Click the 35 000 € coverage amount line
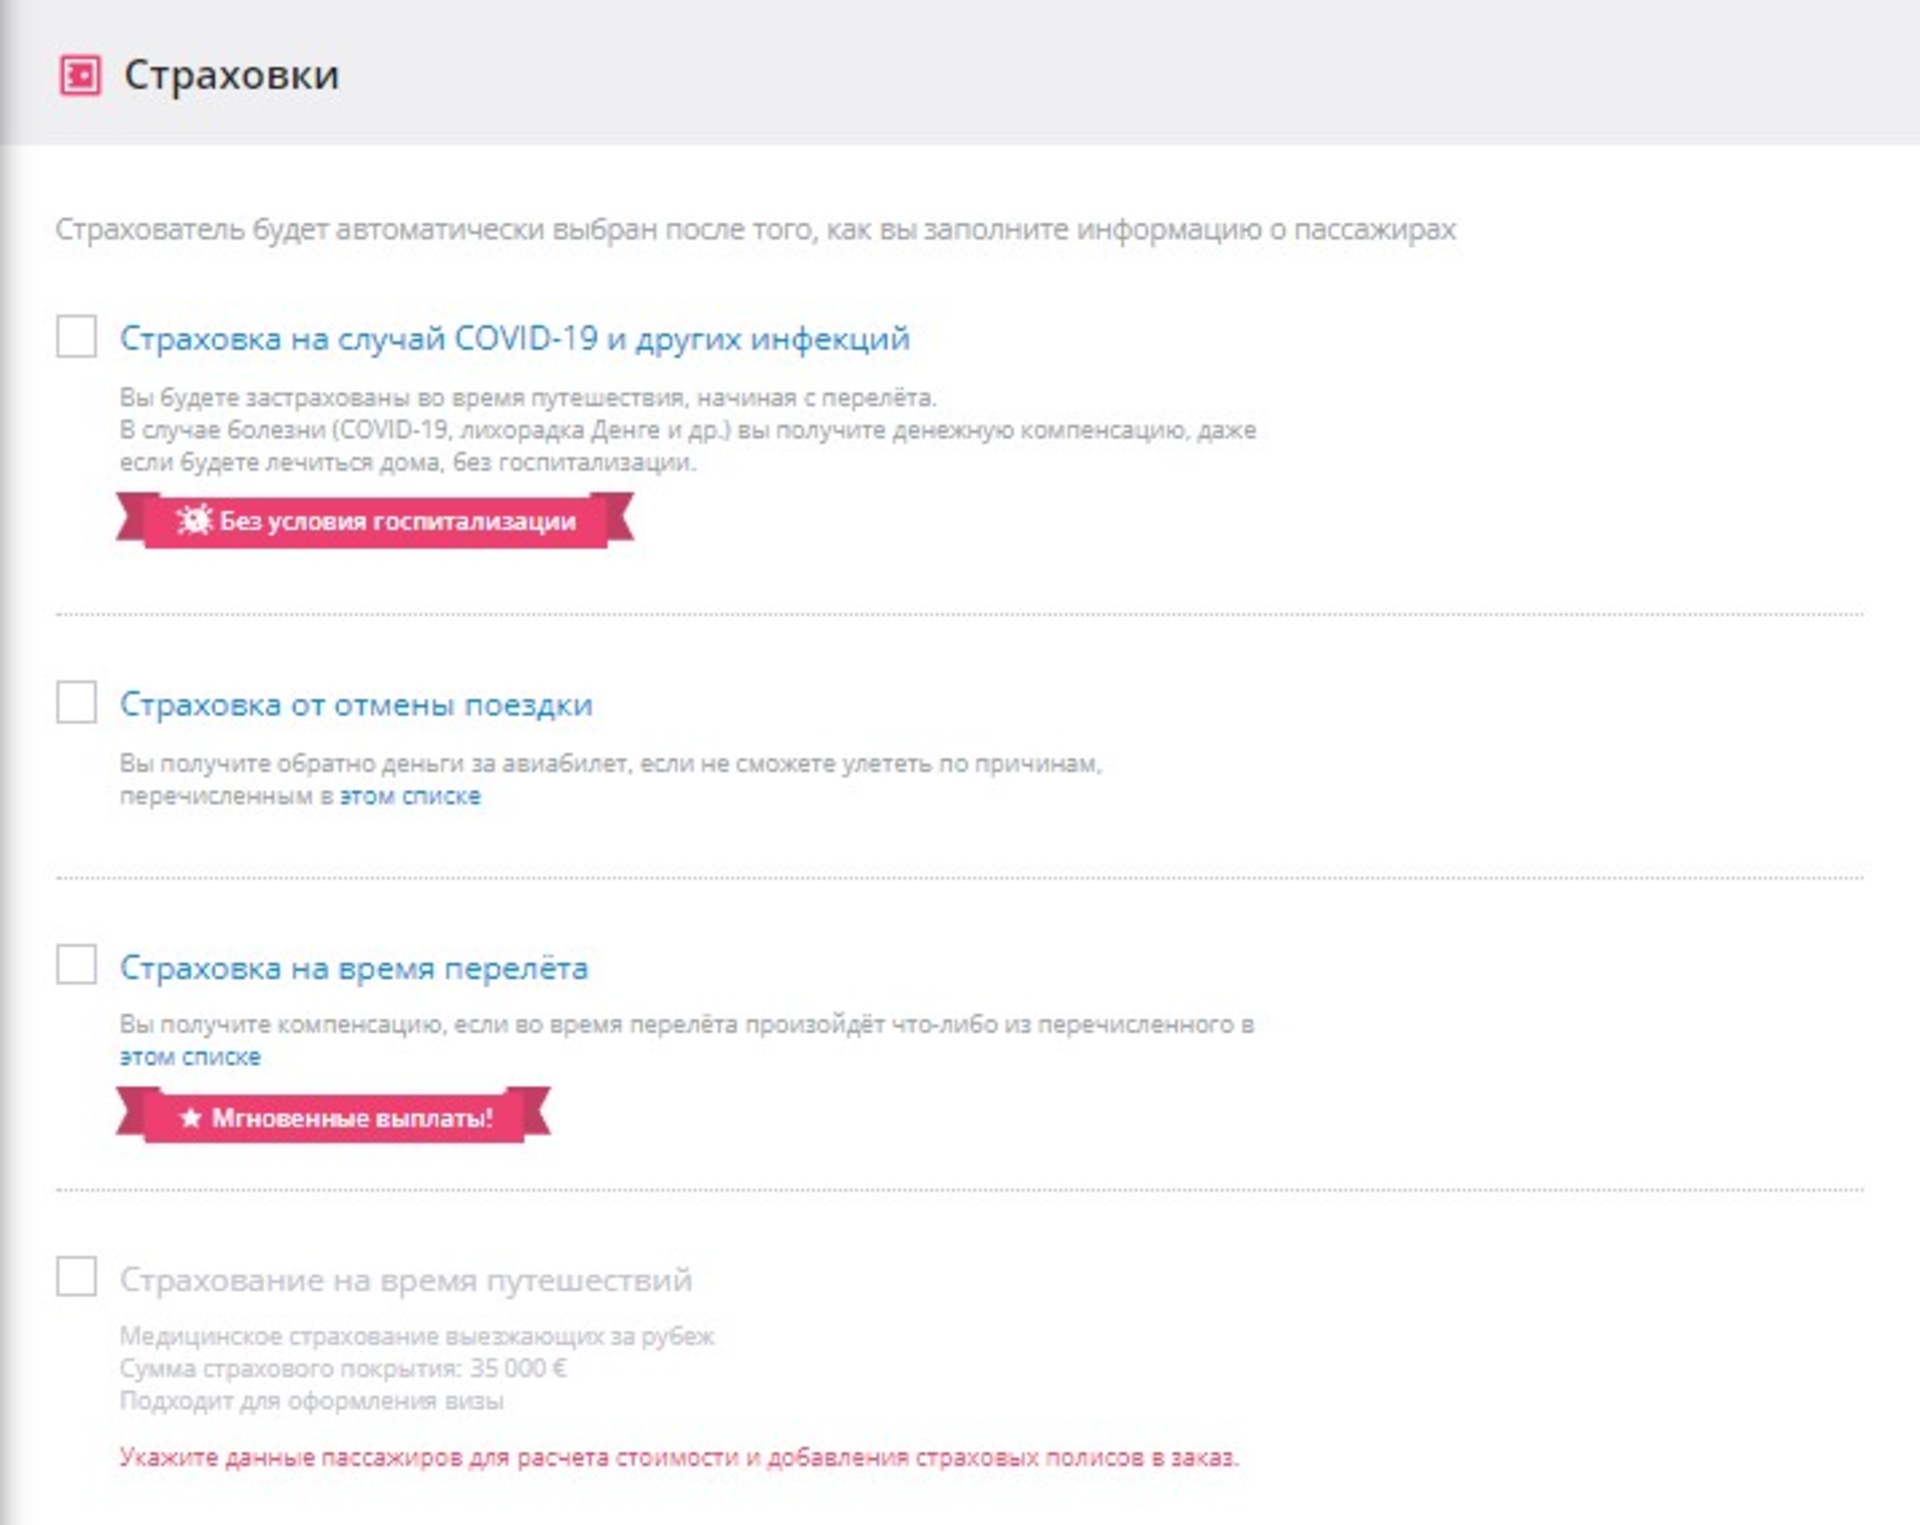 [x=343, y=1368]
